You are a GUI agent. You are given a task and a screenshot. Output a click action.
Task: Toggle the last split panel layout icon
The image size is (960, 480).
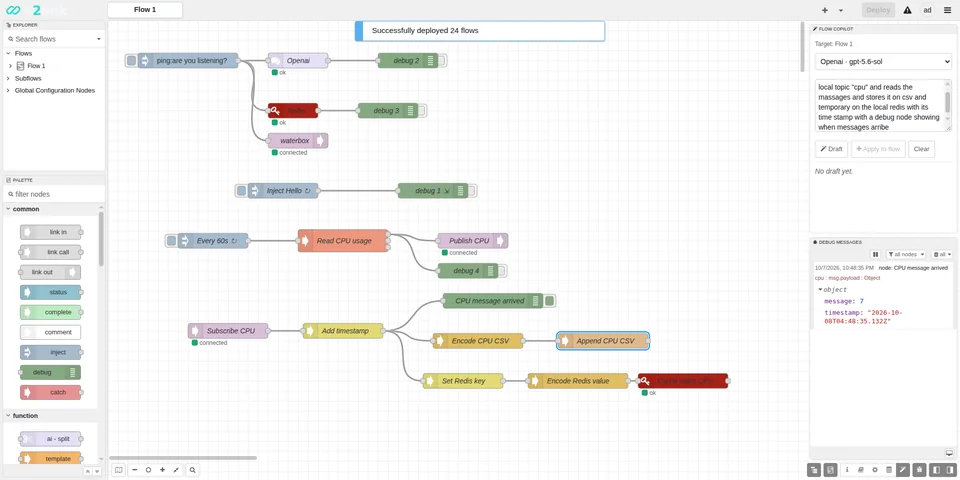coord(950,470)
